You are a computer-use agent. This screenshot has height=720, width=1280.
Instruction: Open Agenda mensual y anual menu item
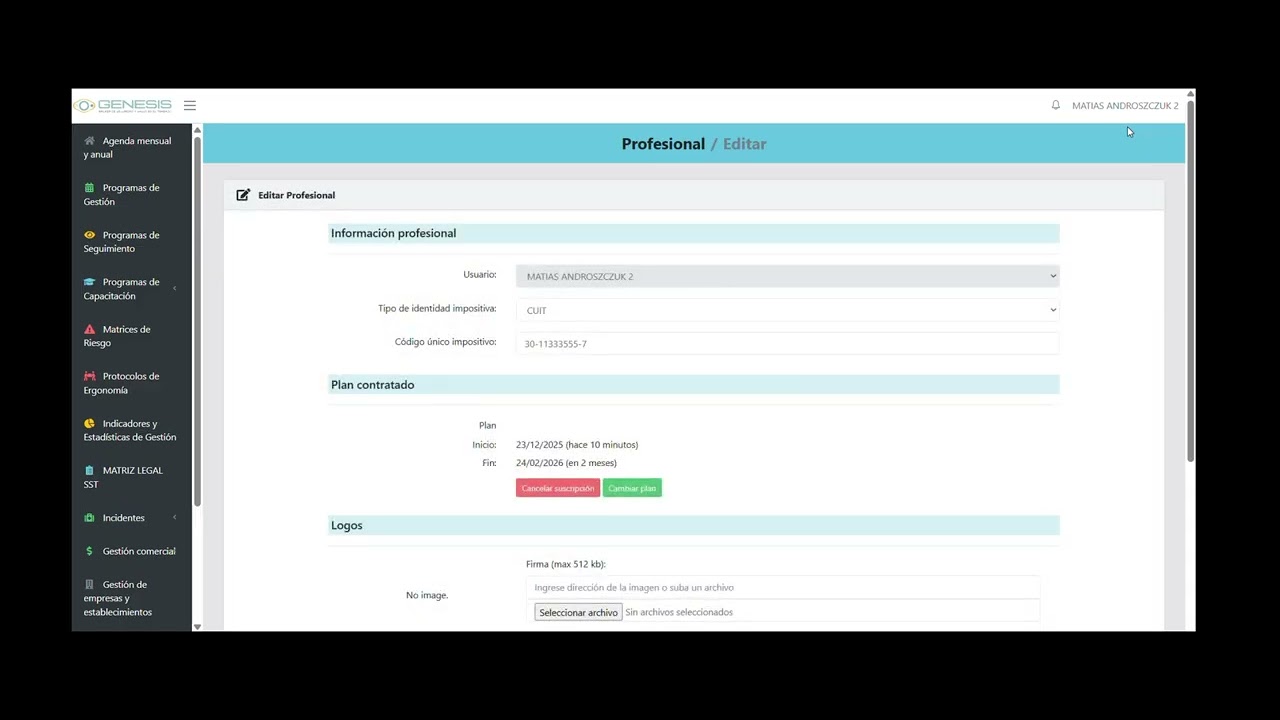[x=131, y=148]
